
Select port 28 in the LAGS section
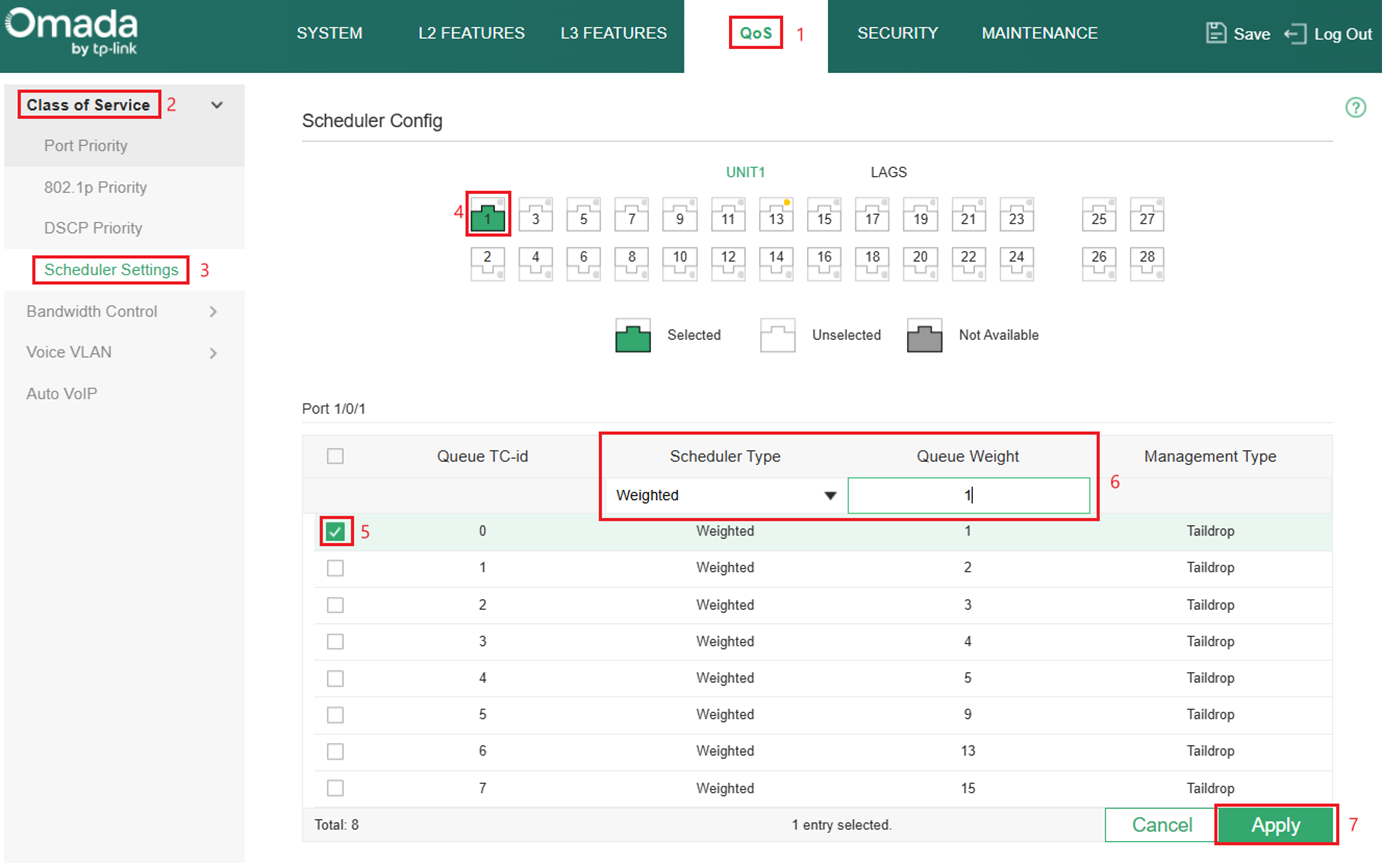pyautogui.click(x=1147, y=263)
